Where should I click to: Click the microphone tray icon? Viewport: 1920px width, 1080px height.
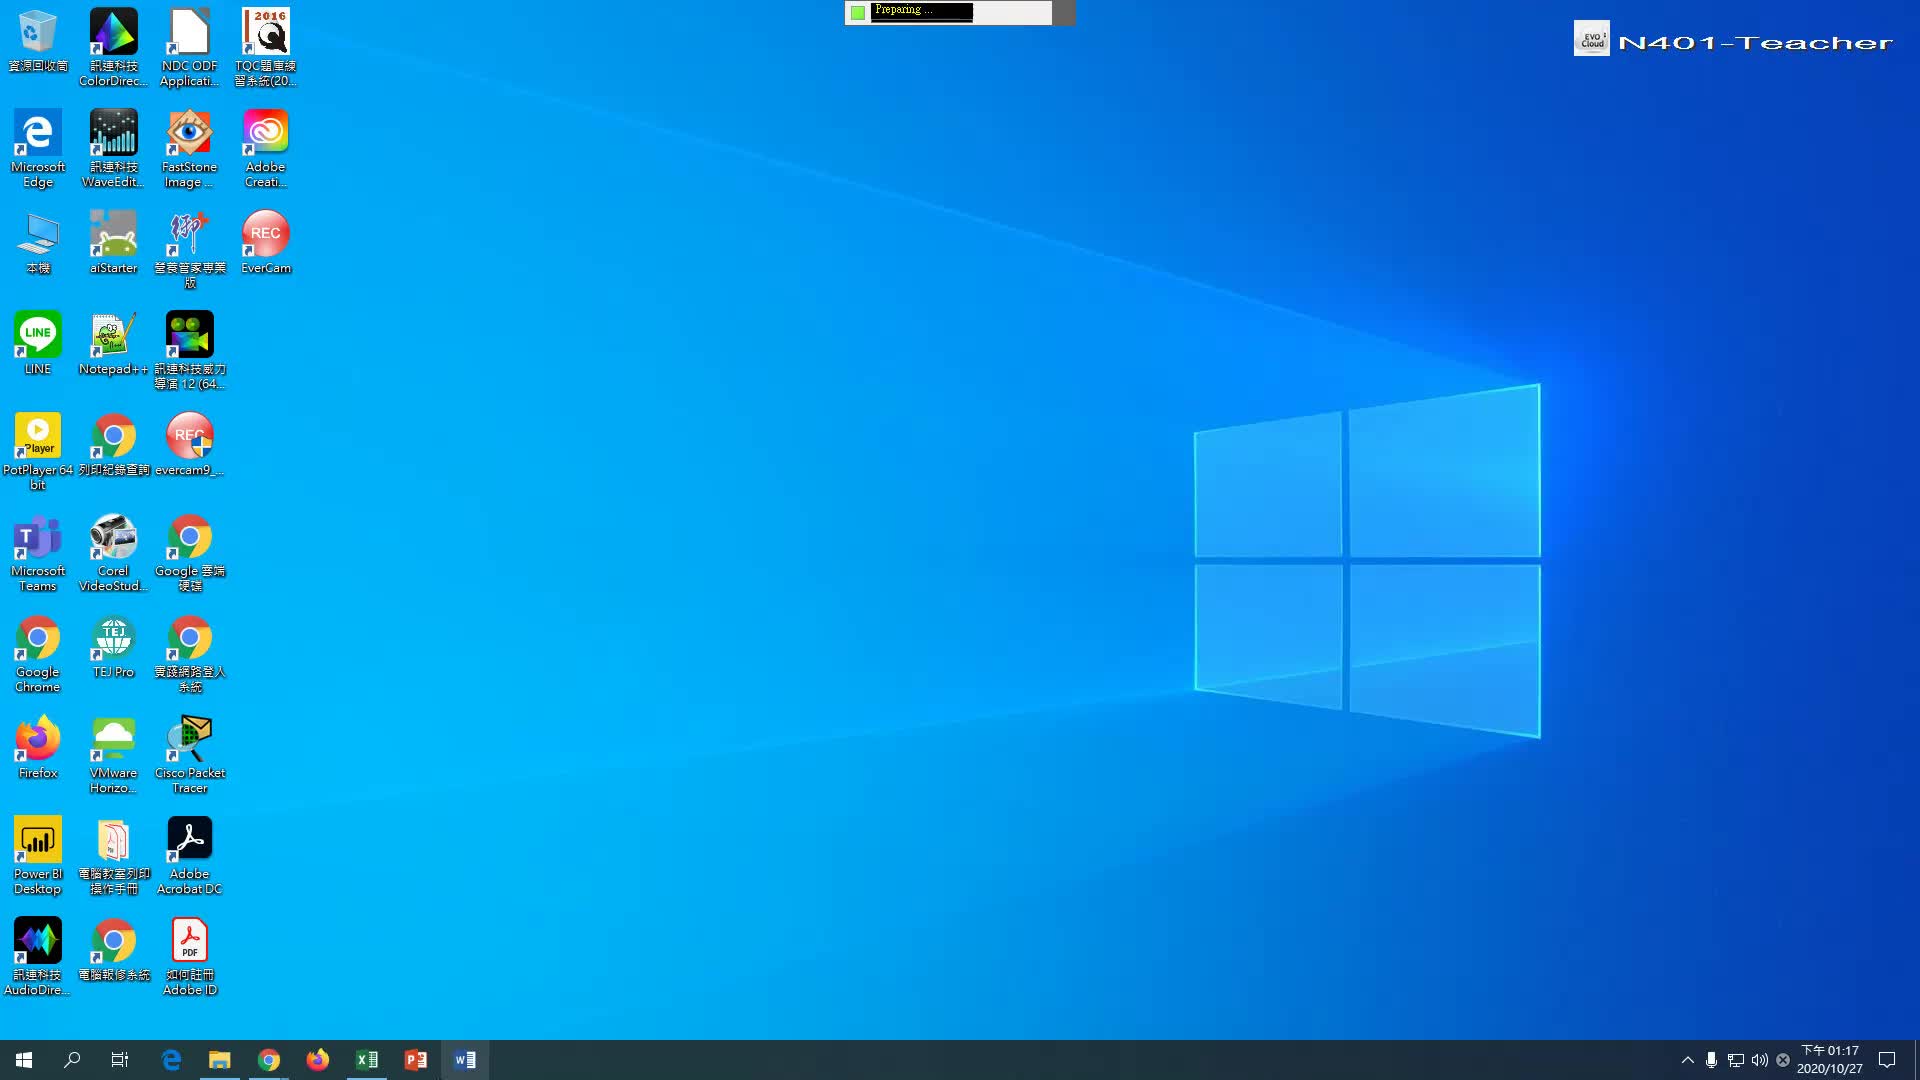(1711, 1060)
